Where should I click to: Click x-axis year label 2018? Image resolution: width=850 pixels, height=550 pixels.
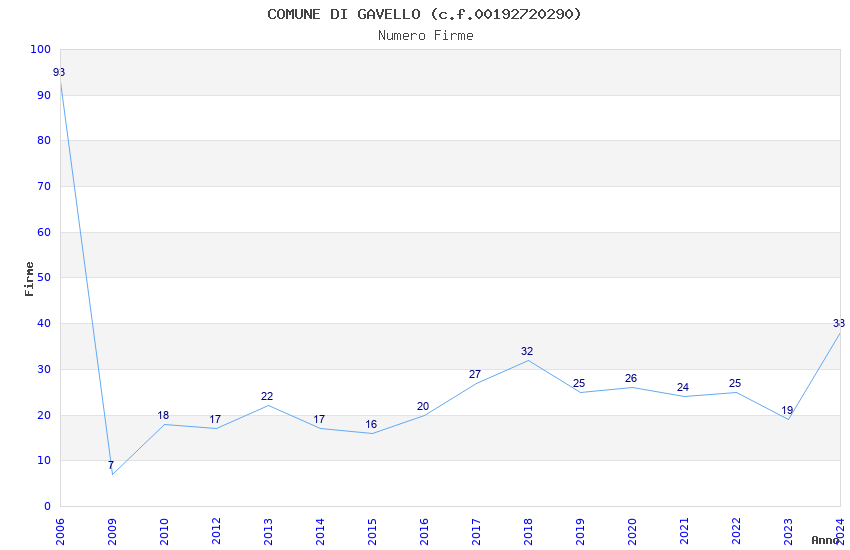pos(529,532)
